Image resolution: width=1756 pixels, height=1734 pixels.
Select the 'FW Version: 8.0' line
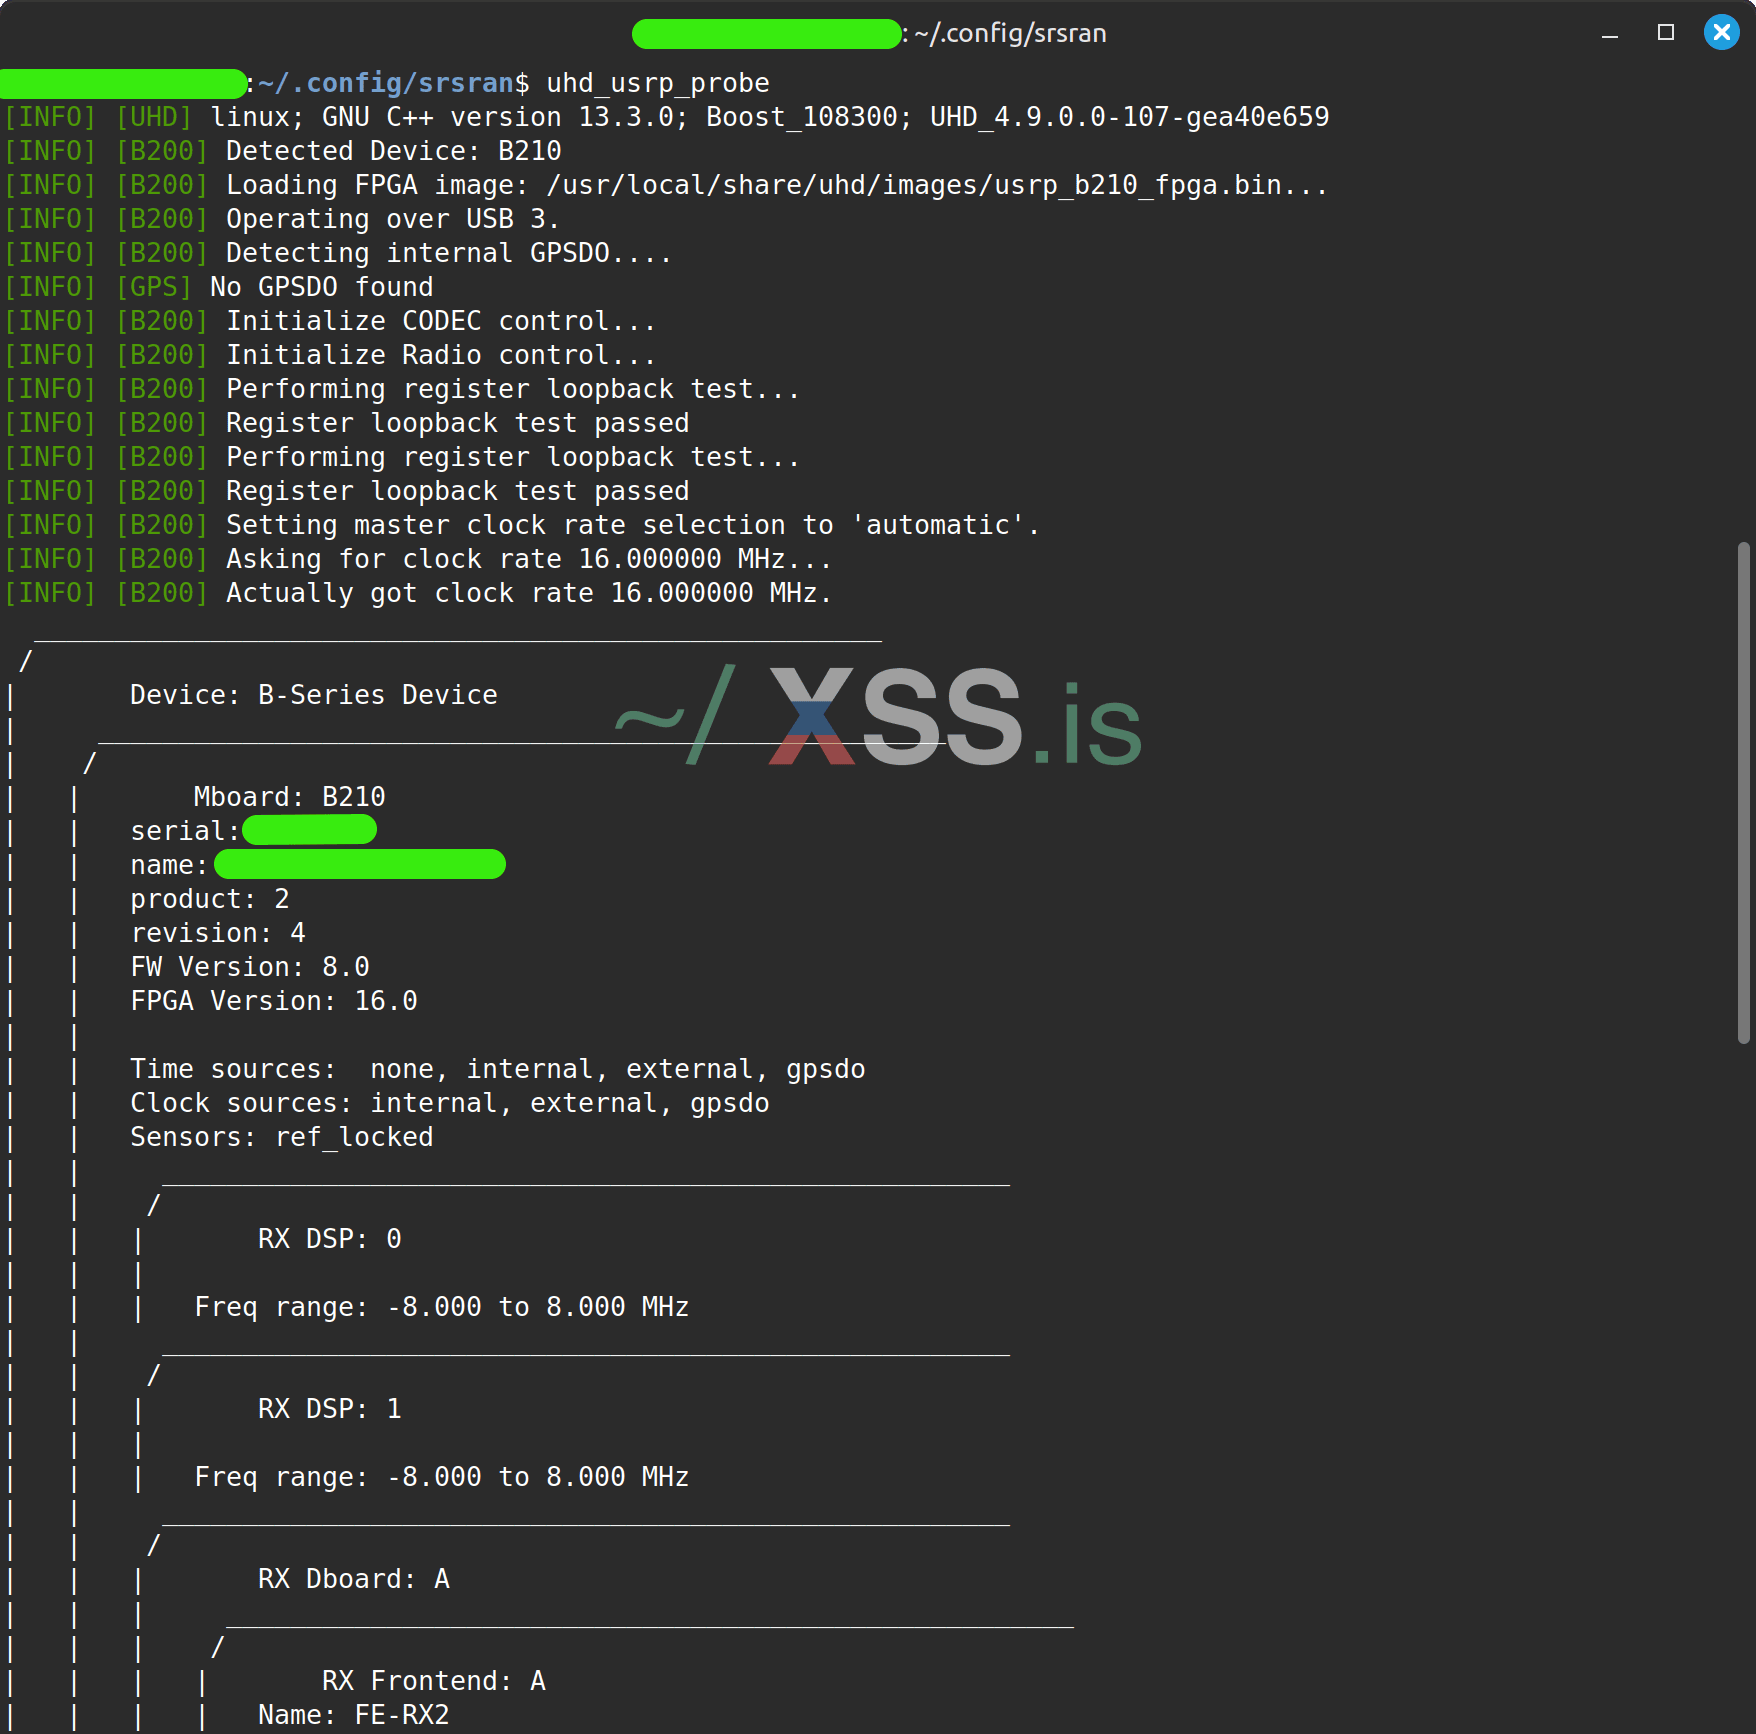(x=249, y=966)
